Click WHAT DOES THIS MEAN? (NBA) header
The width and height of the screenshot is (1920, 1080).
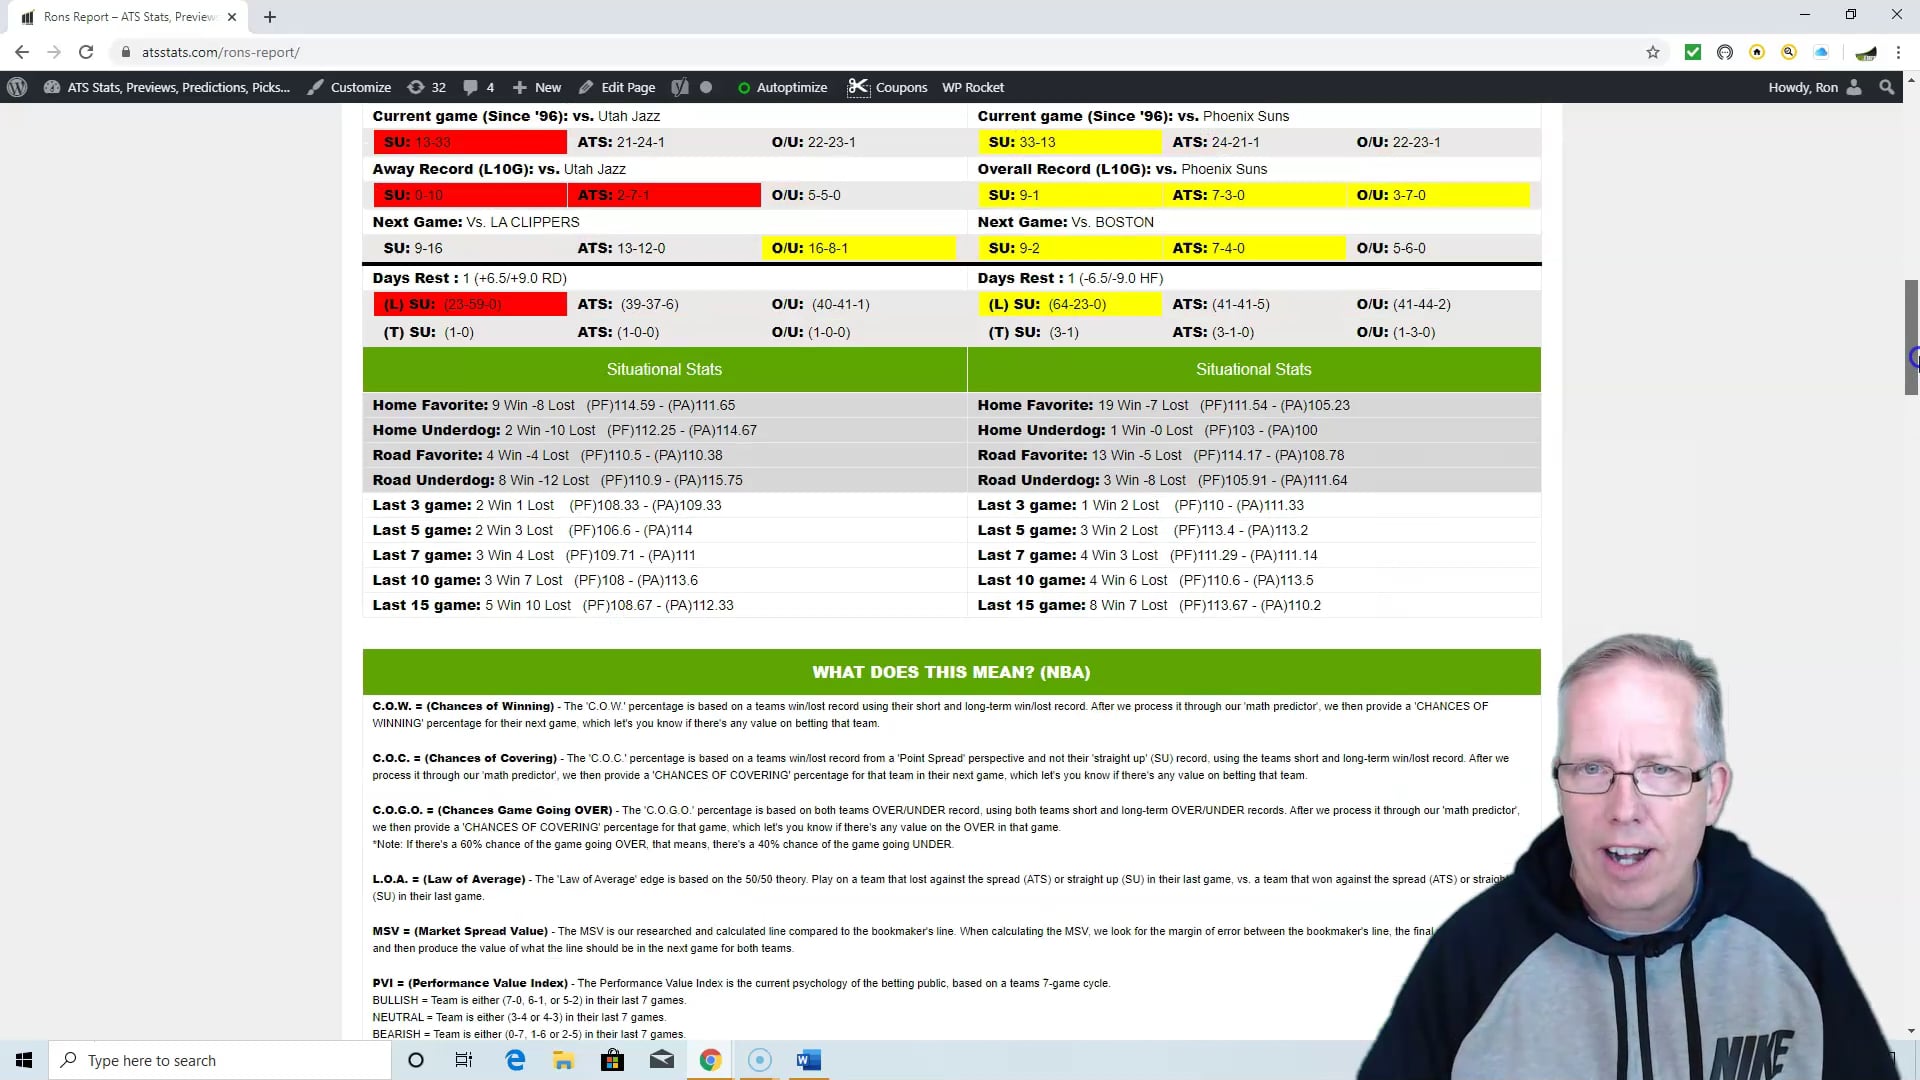pyautogui.click(x=951, y=672)
